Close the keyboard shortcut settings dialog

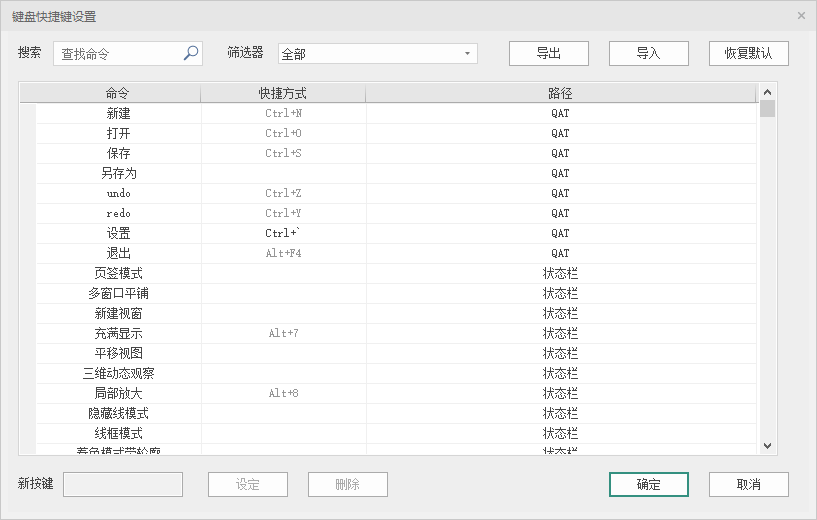(x=801, y=16)
